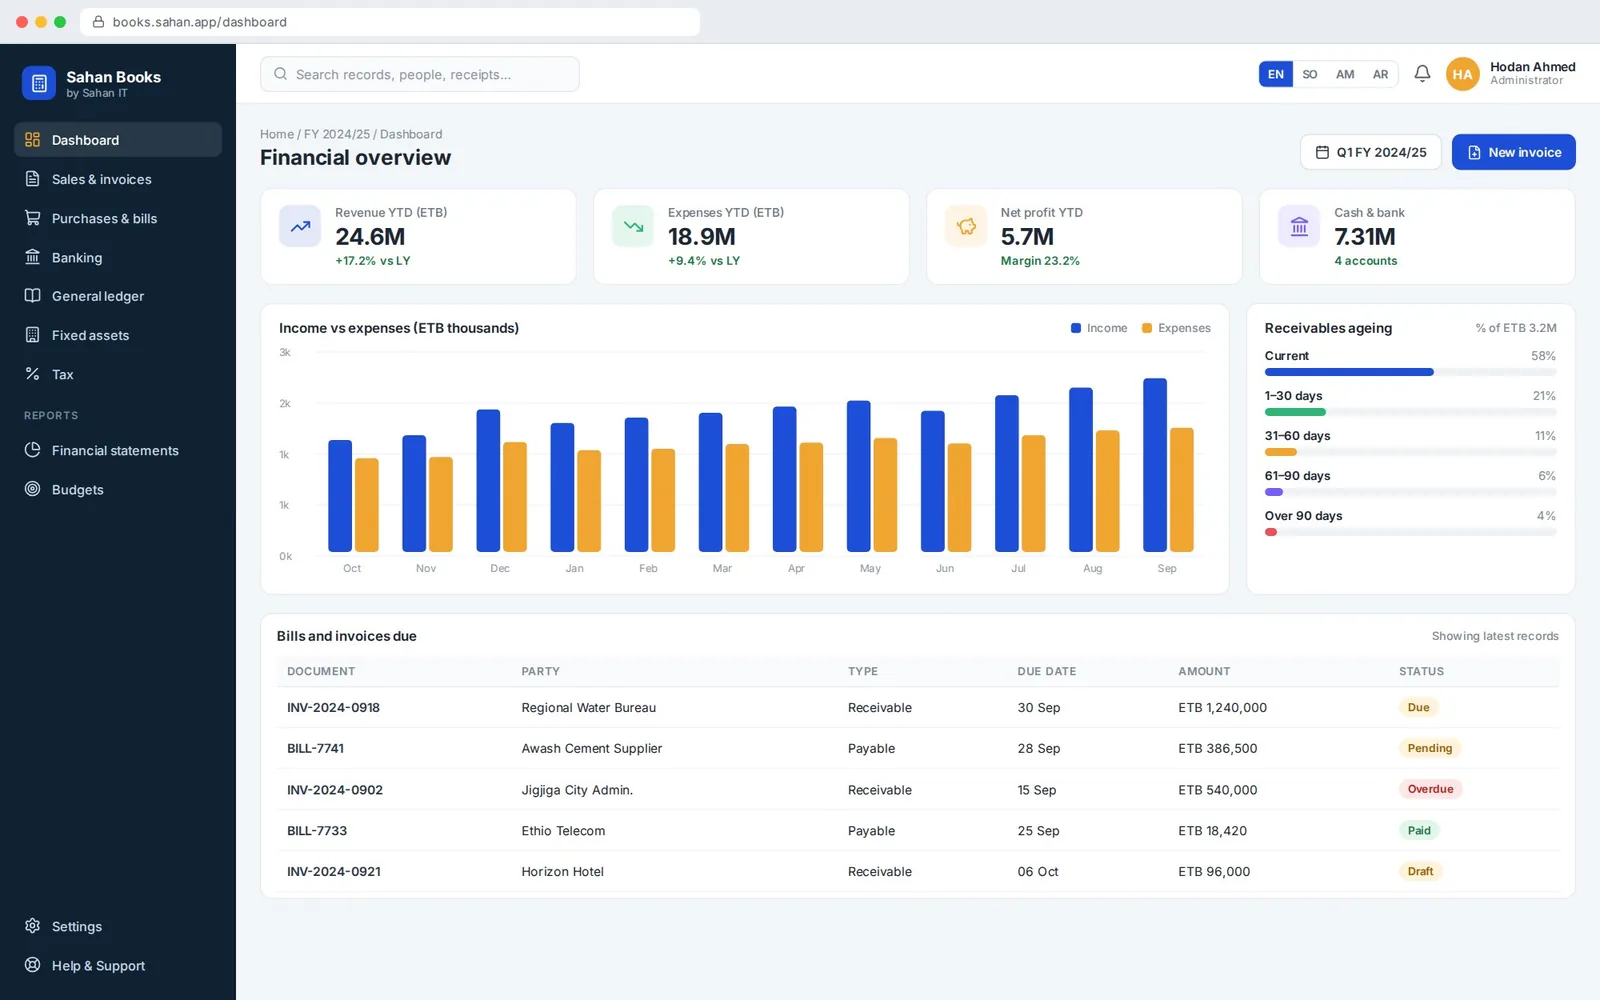Click the Current receivables progress bar
The width and height of the screenshot is (1600, 1000).
(x=1410, y=372)
